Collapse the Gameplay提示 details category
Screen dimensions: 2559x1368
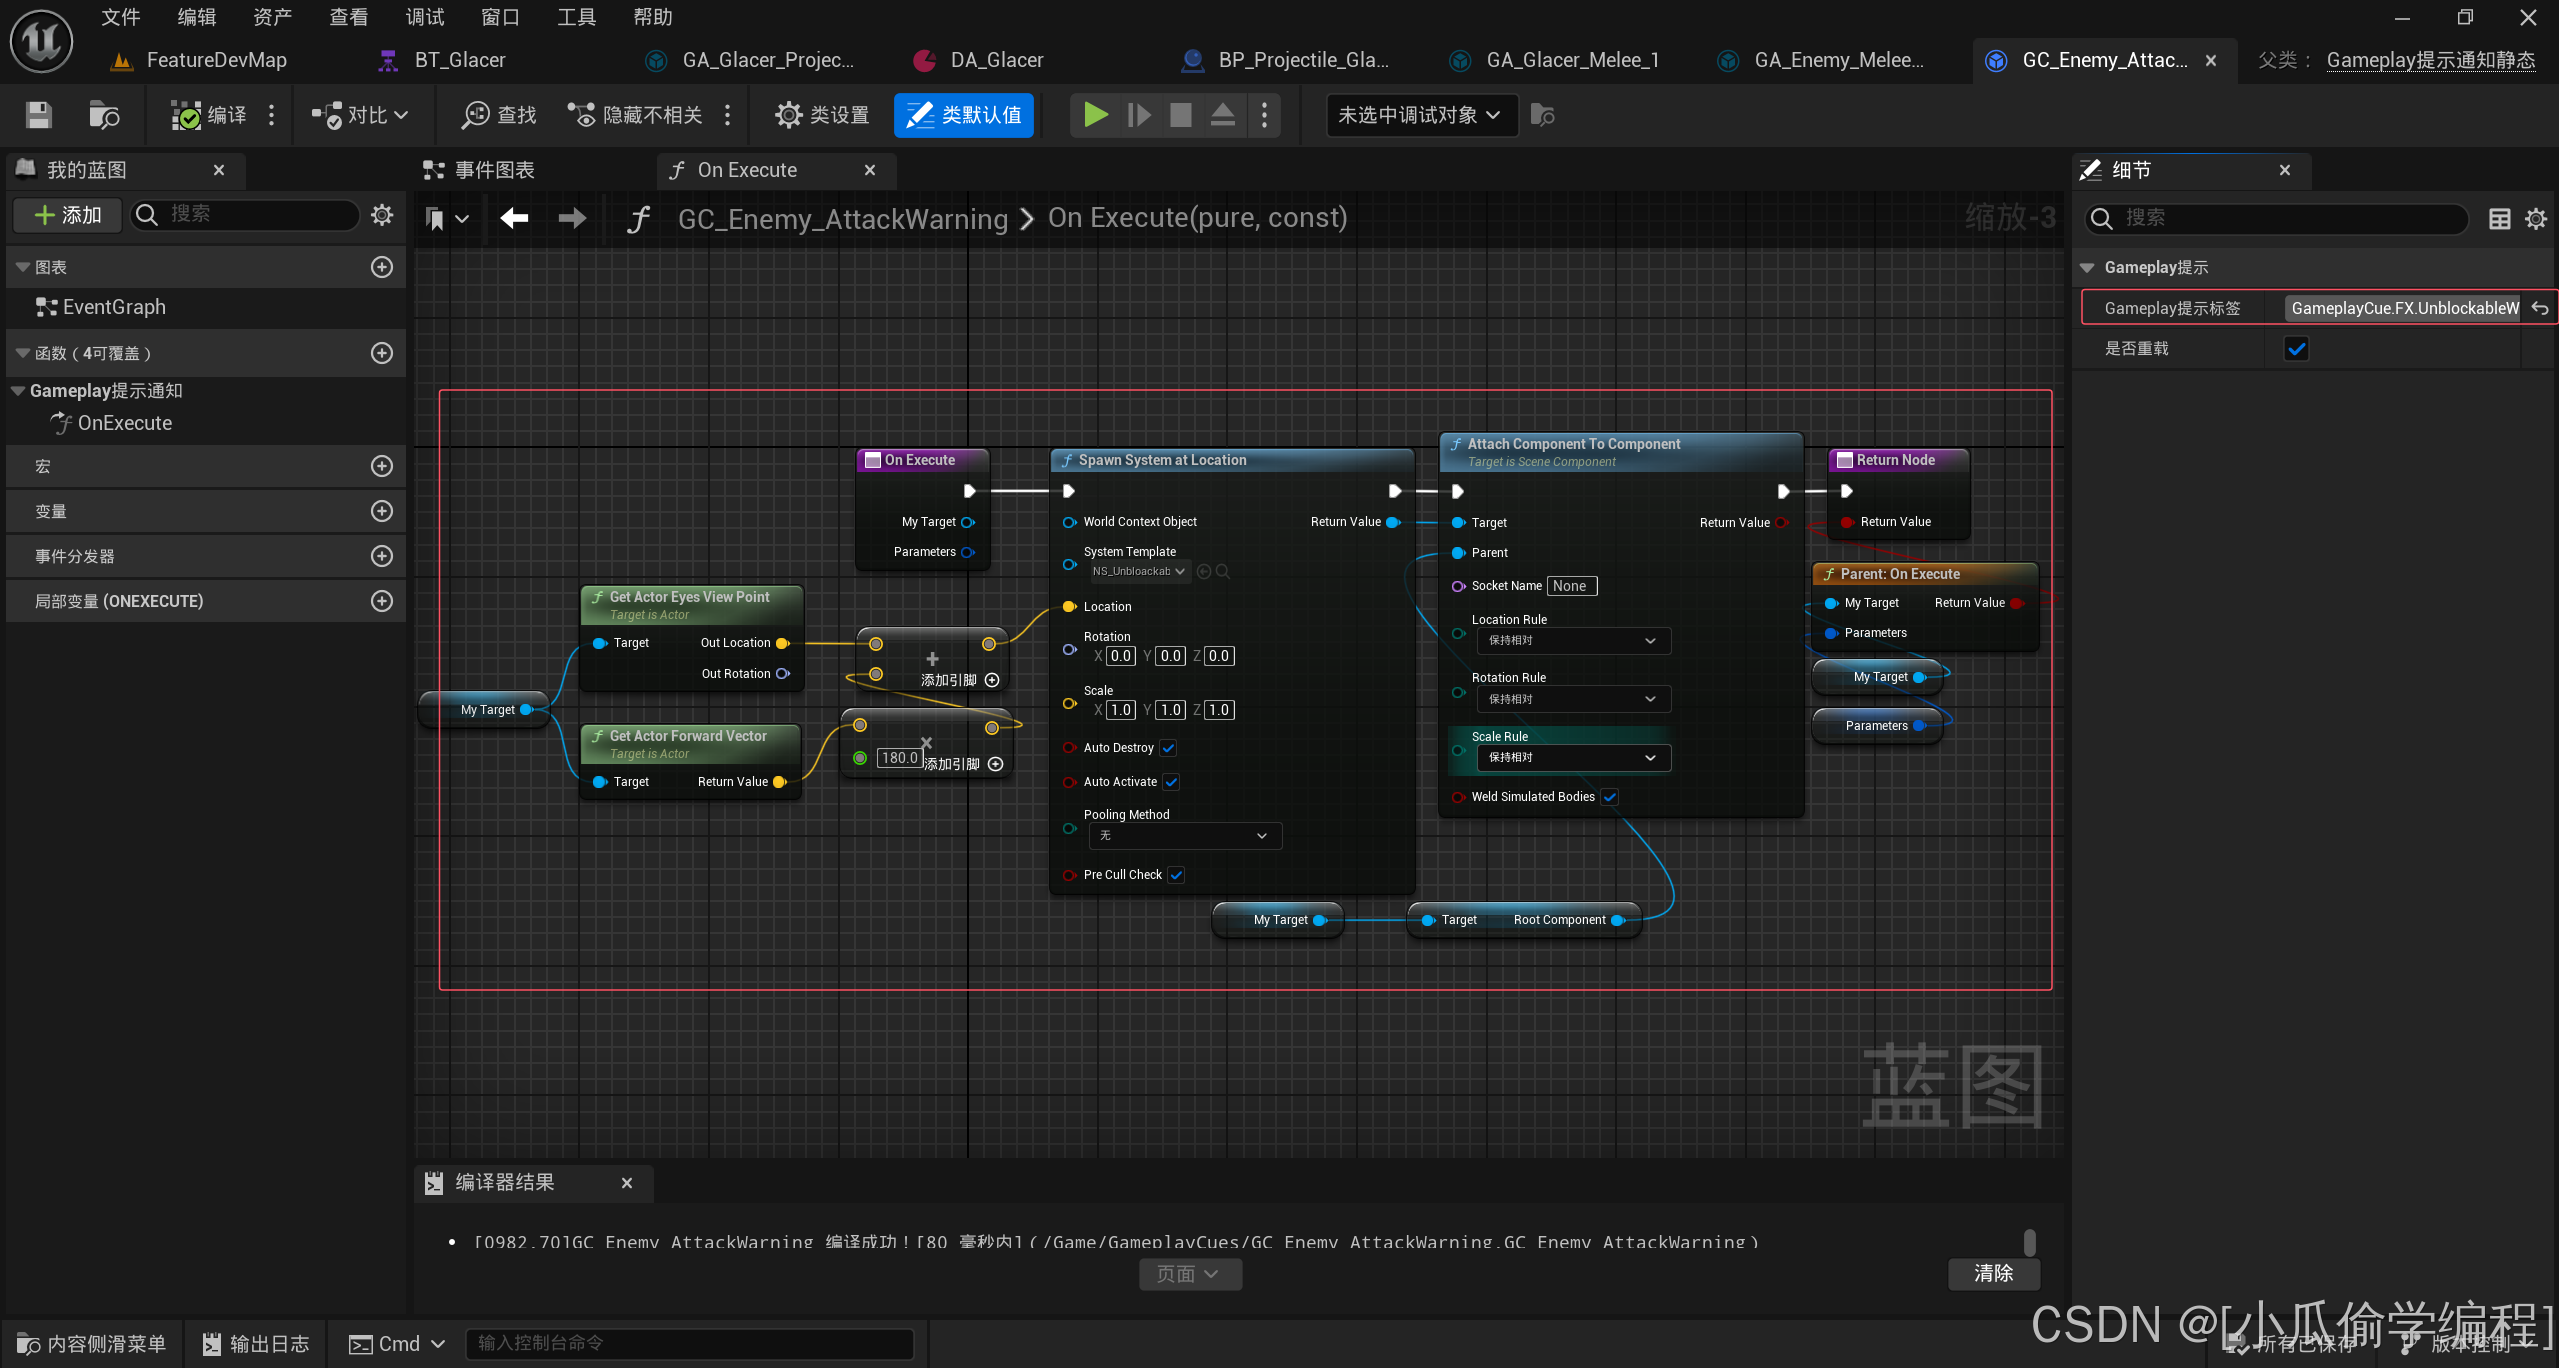(x=2087, y=268)
